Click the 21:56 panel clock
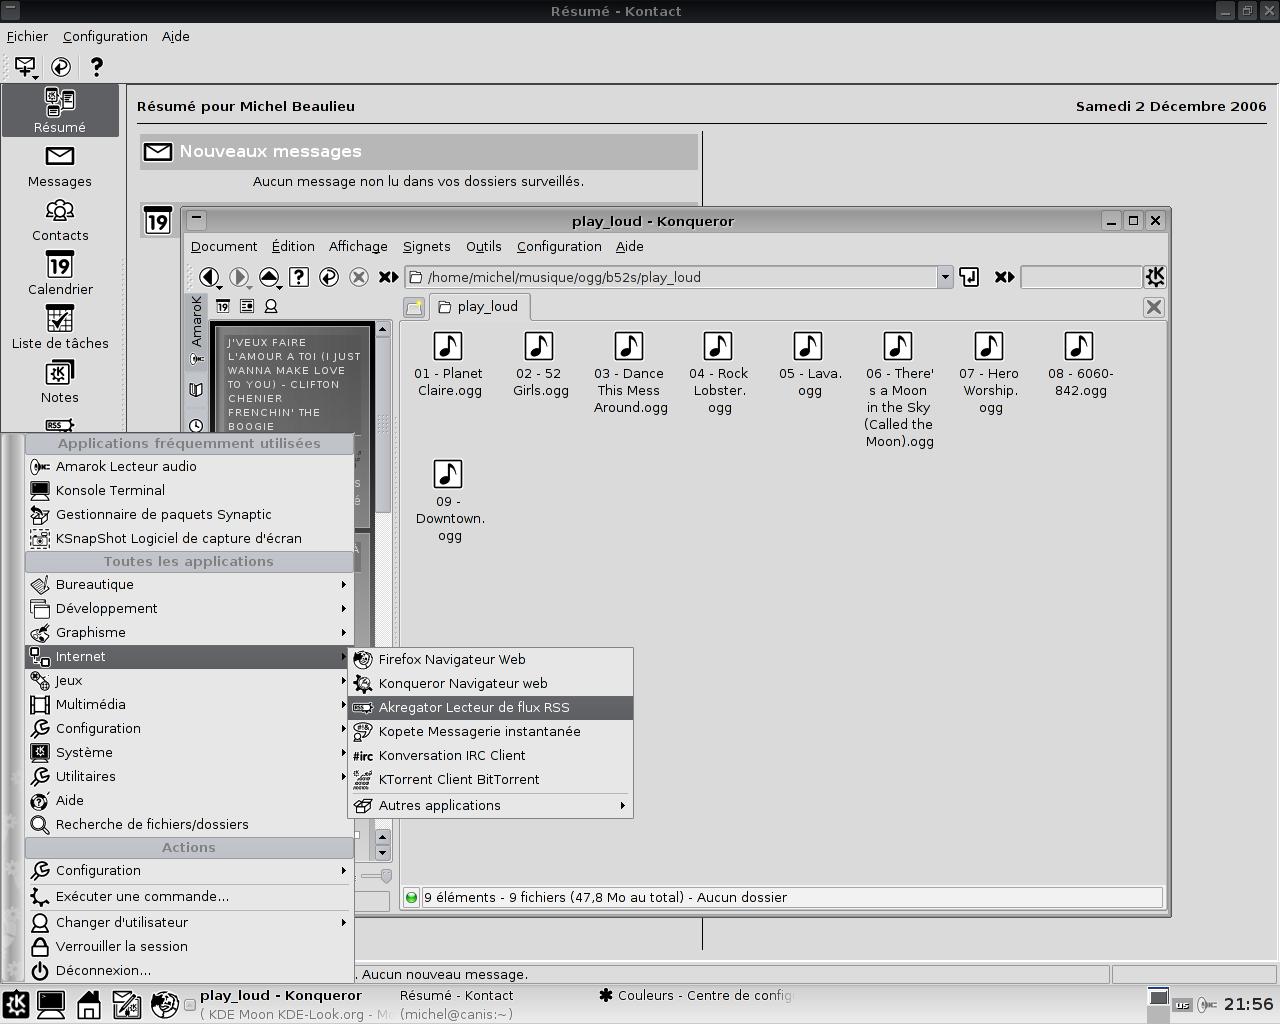The height and width of the screenshot is (1024, 1280). click(1248, 1004)
